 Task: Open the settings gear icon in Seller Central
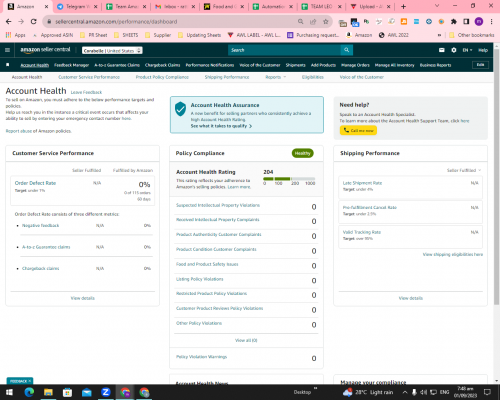(x=454, y=50)
